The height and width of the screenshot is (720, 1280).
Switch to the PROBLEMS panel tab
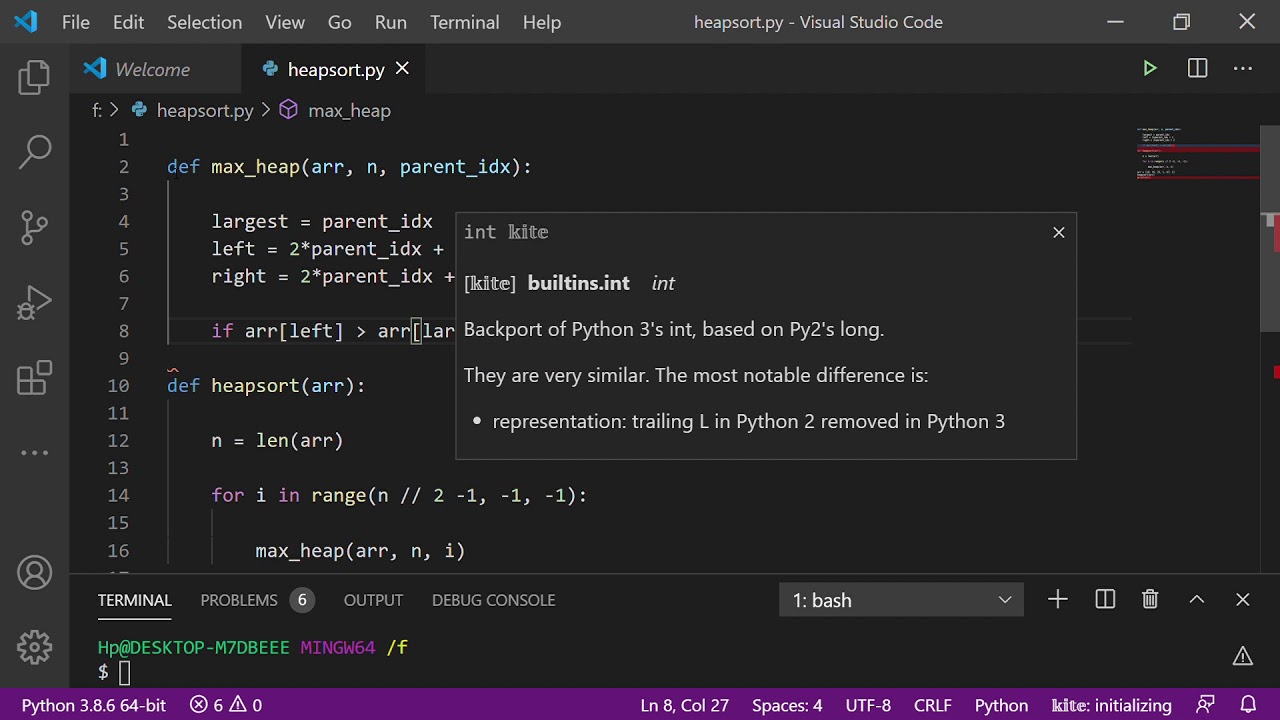(x=256, y=600)
